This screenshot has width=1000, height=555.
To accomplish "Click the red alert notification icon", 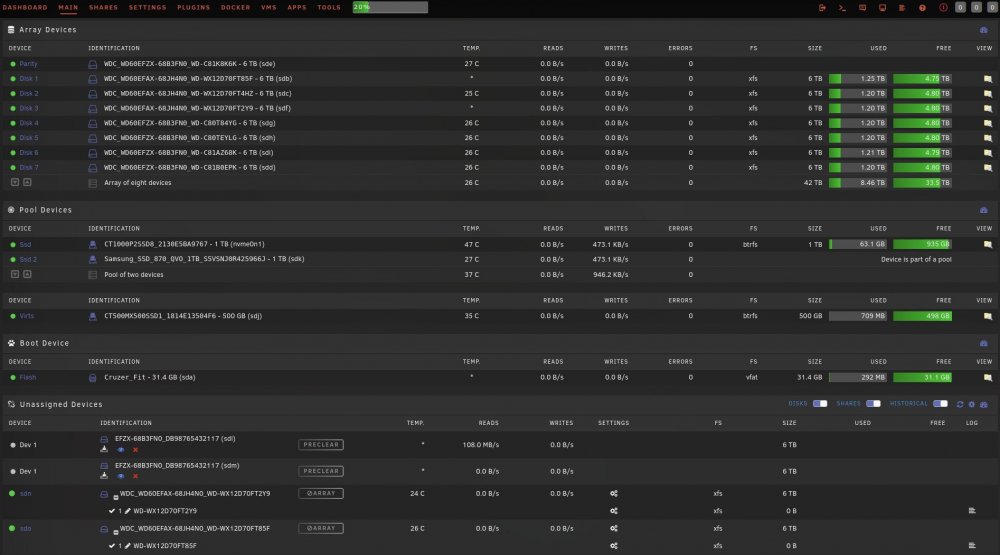I will [x=943, y=8].
